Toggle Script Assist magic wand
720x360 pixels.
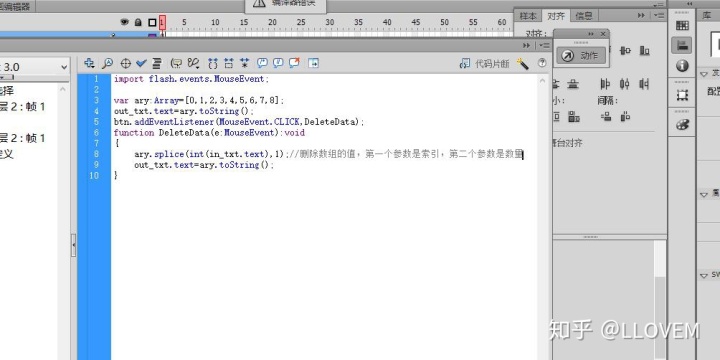point(523,64)
